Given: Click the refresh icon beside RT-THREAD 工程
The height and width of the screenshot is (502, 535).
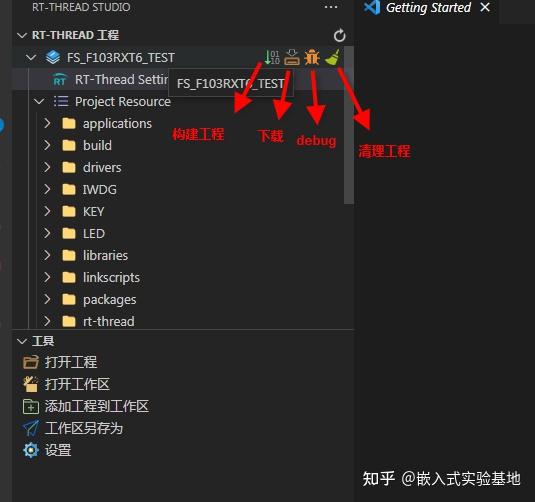Looking at the screenshot, I should coord(339,35).
